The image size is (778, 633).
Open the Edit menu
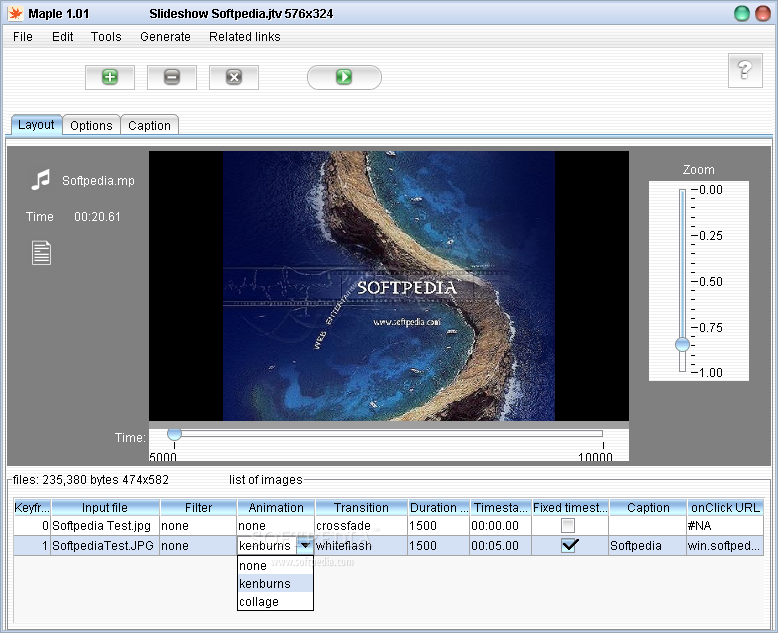point(63,37)
